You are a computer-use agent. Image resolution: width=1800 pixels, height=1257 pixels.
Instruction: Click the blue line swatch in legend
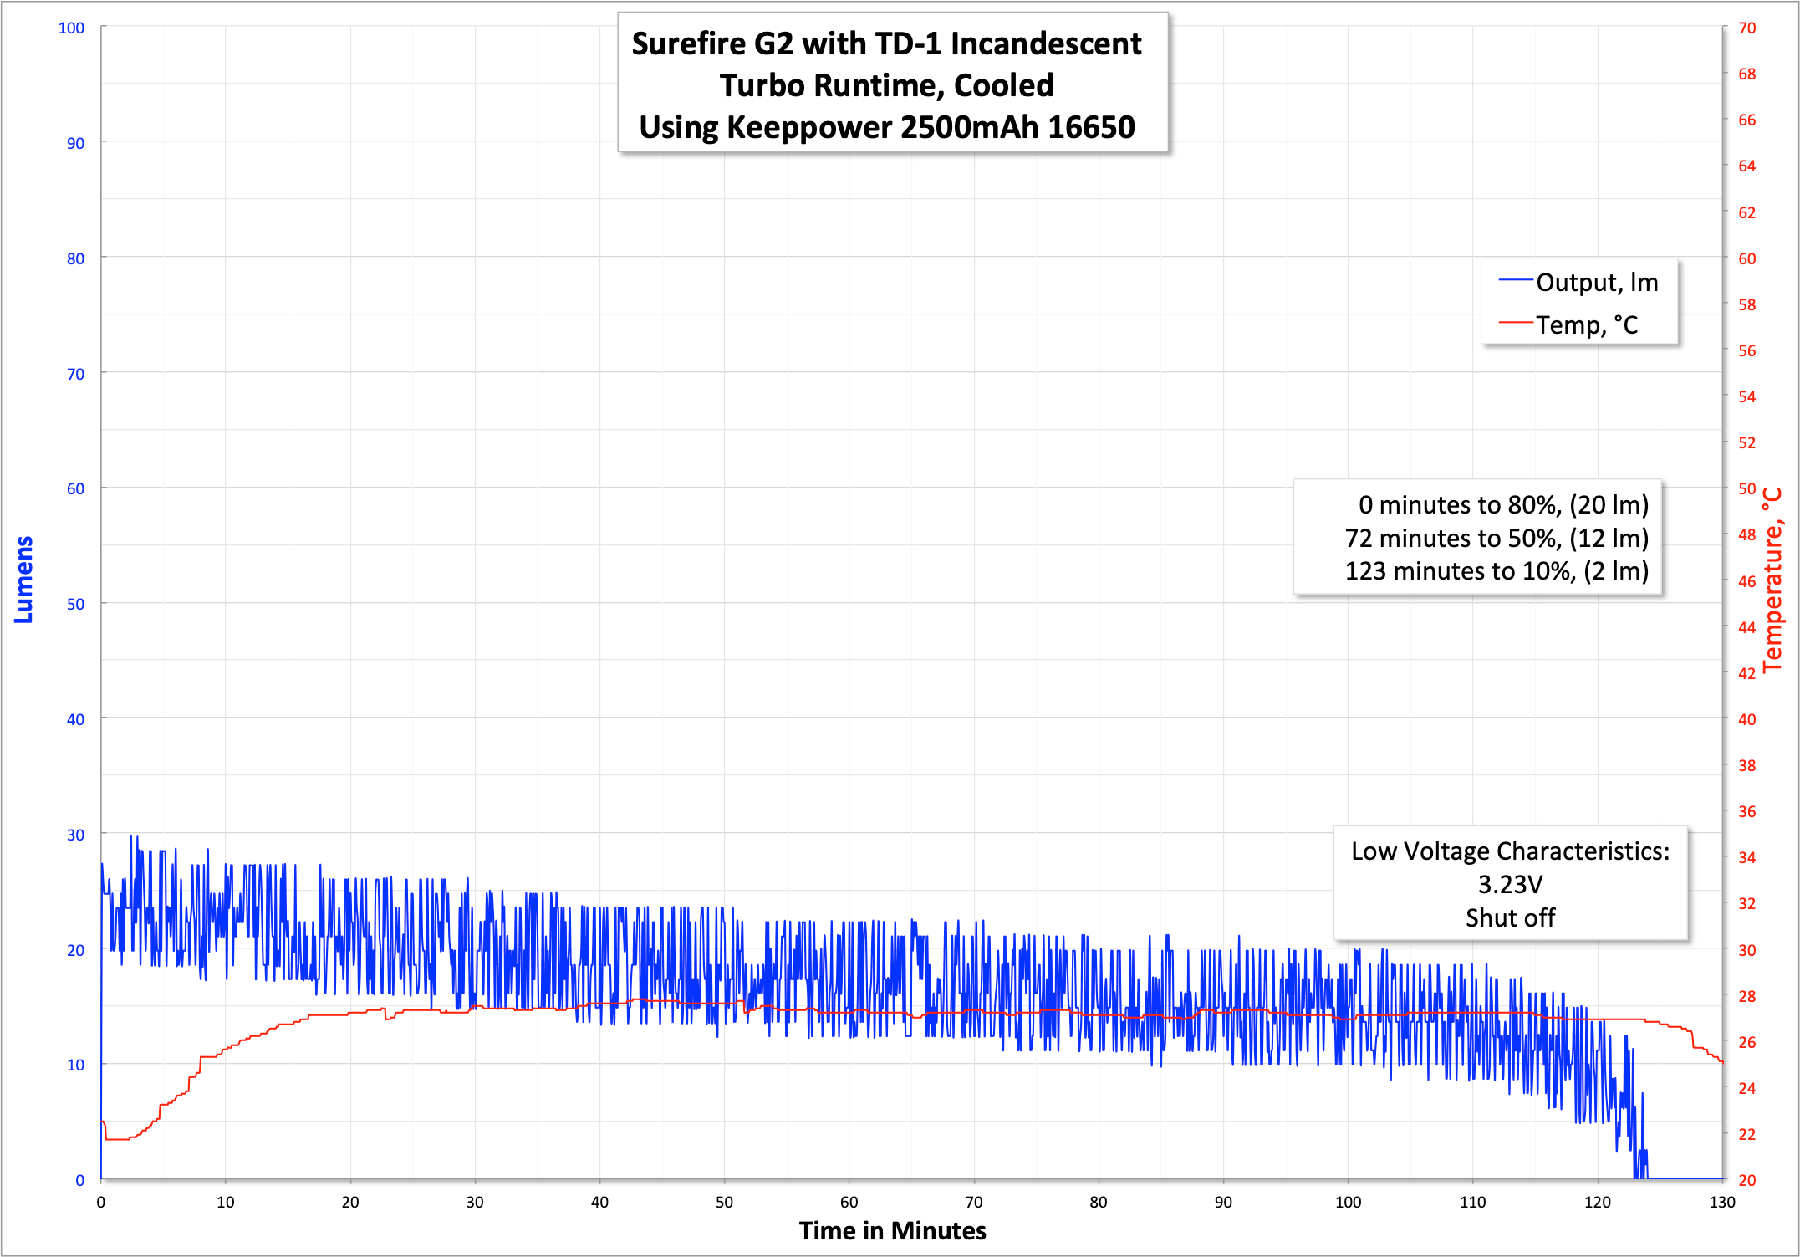(x=1515, y=281)
